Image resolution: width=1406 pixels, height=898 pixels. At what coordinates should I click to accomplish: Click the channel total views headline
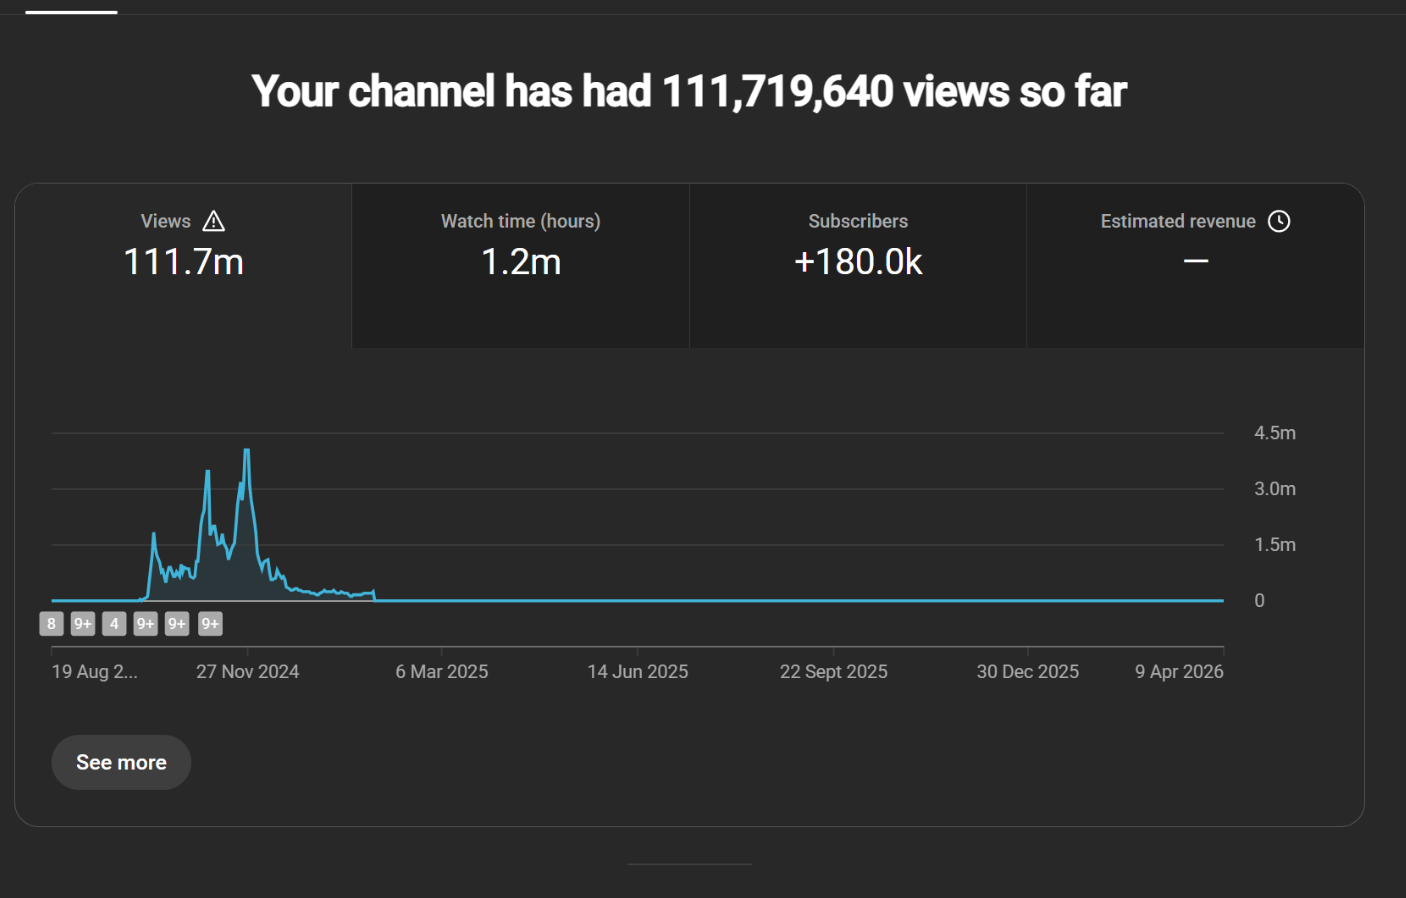[x=689, y=92]
